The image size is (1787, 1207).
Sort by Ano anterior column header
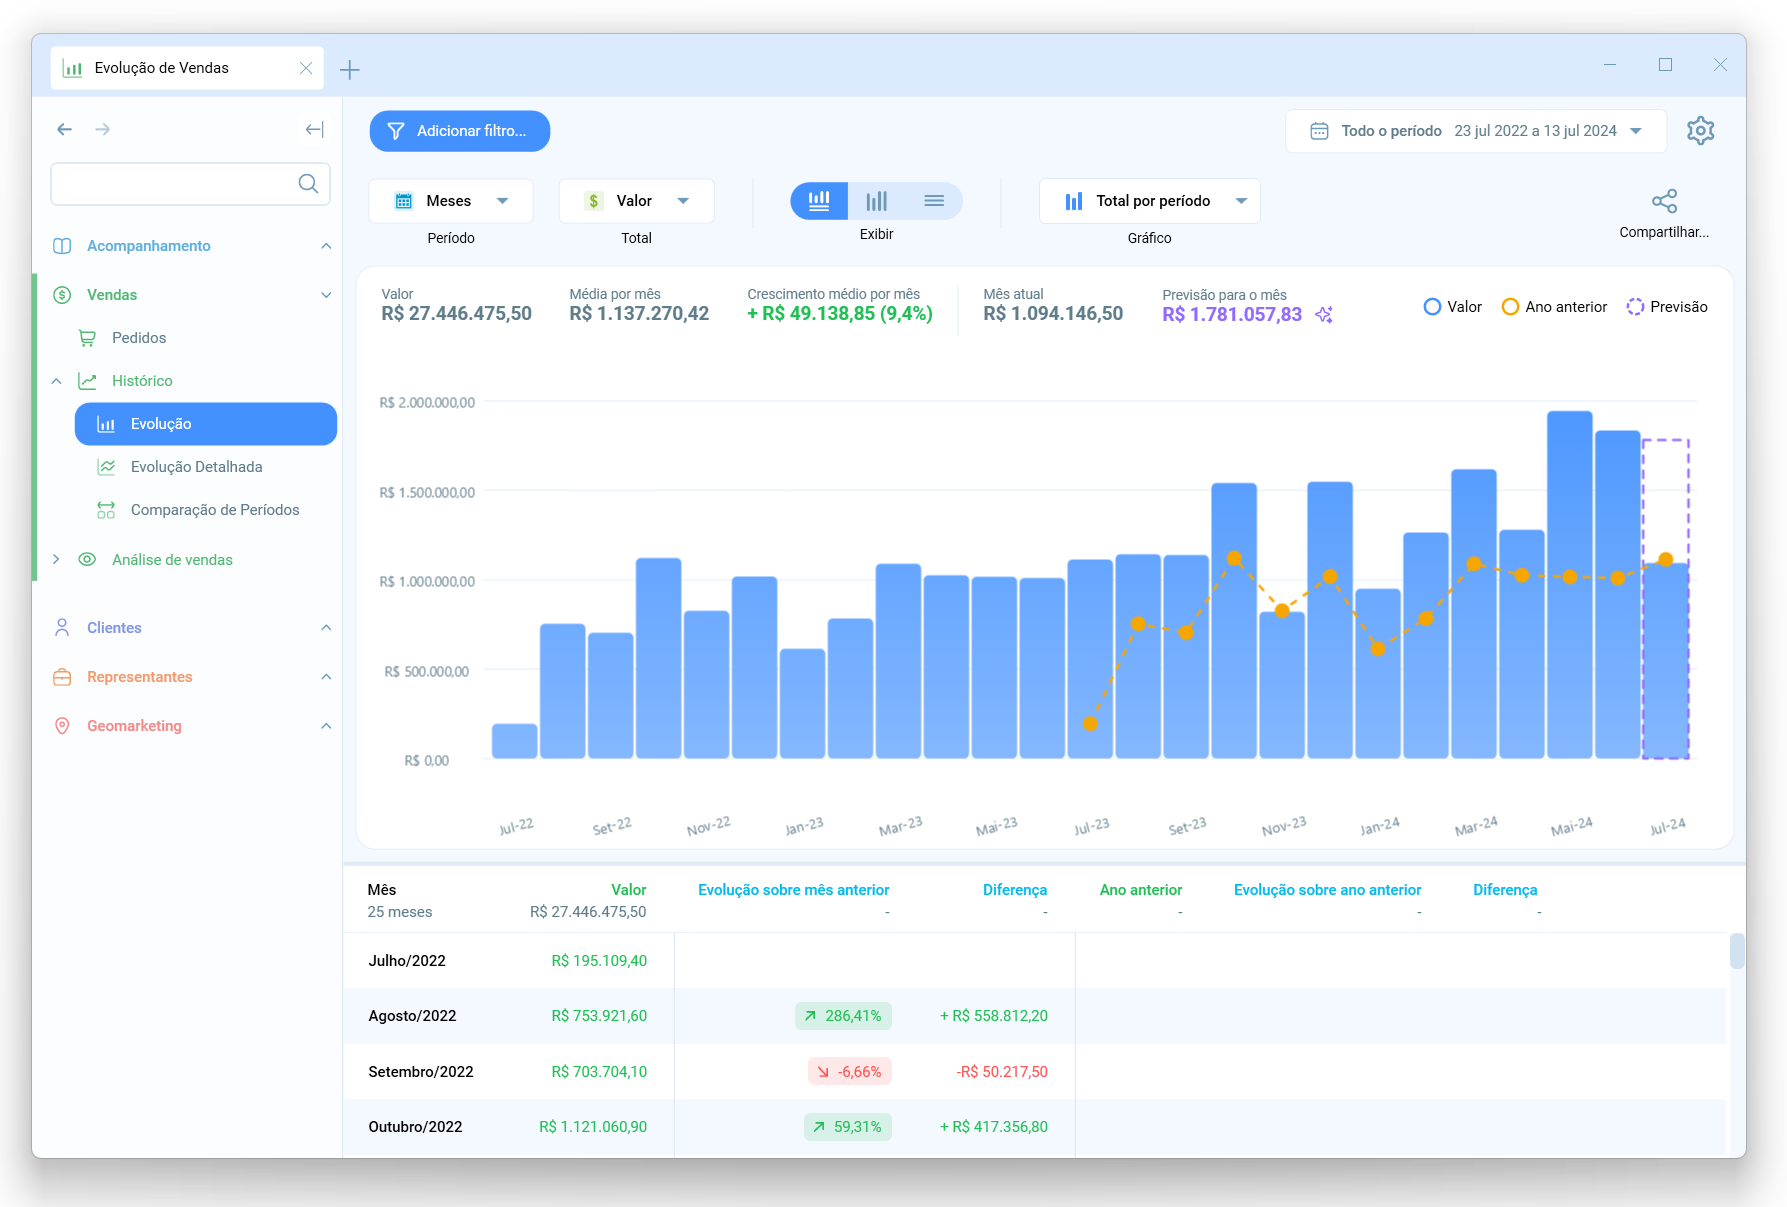(x=1141, y=890)
